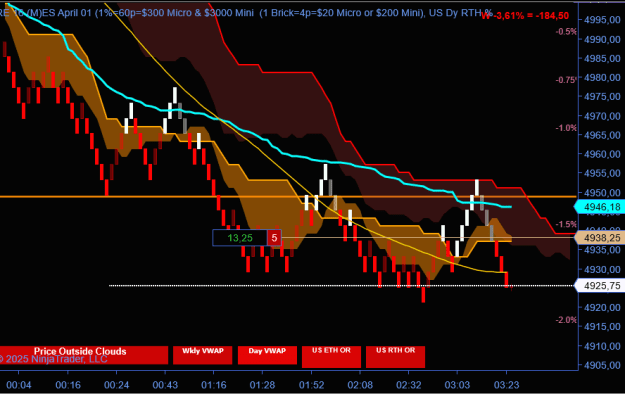The image size is (625, 394).
Task: Click the 4950,00 price axis label
Action: (602, 193)
